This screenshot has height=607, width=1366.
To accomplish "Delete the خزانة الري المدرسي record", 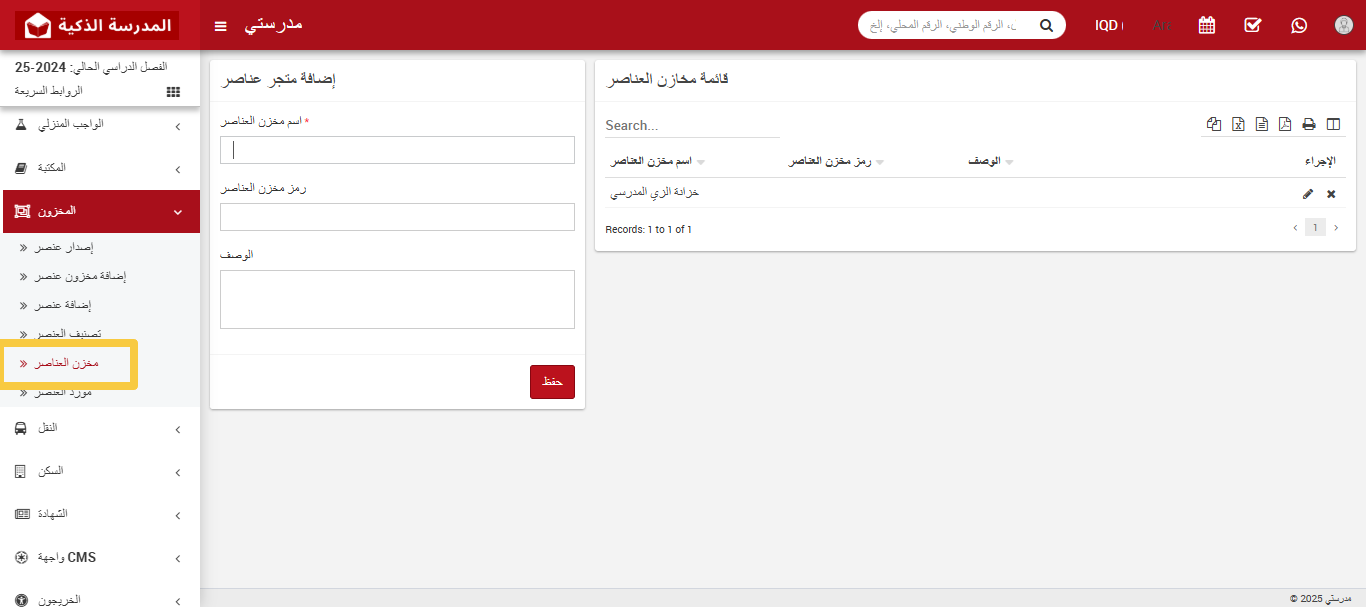I will coord(1331,194).
